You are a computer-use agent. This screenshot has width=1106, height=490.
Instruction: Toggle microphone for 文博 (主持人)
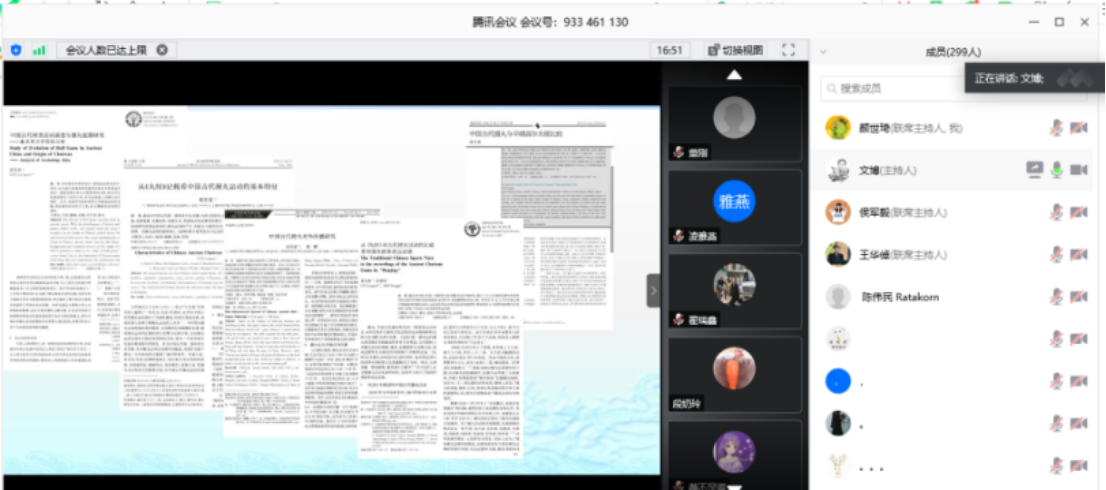click(1056, 170)
